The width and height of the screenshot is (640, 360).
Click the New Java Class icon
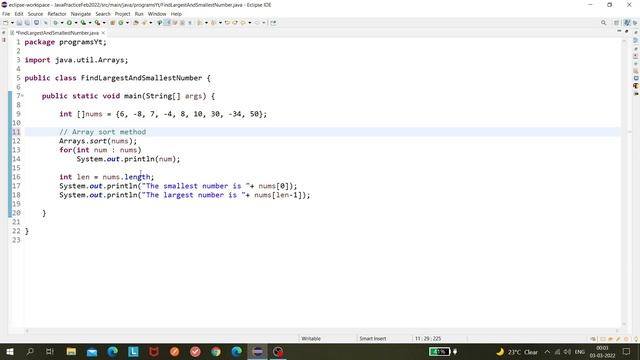coord(121,23)
